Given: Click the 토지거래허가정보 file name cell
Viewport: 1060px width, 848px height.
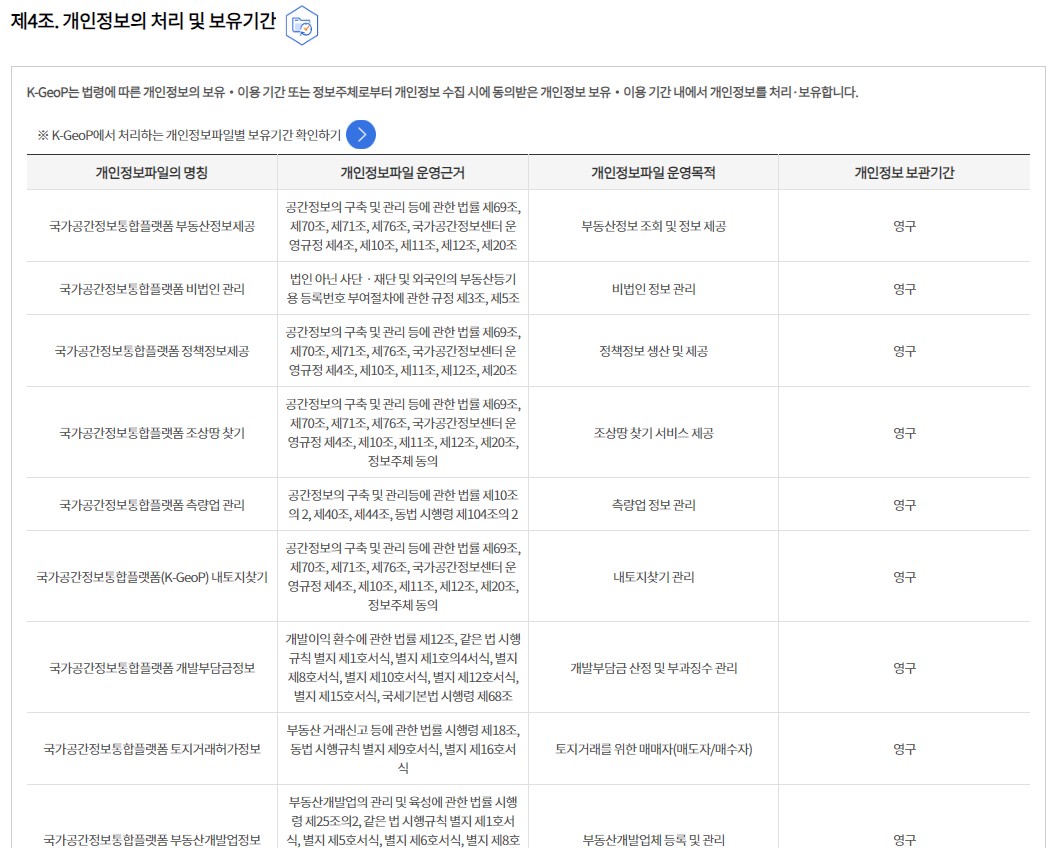Looking at the screenshot, I should pos(152,749).
